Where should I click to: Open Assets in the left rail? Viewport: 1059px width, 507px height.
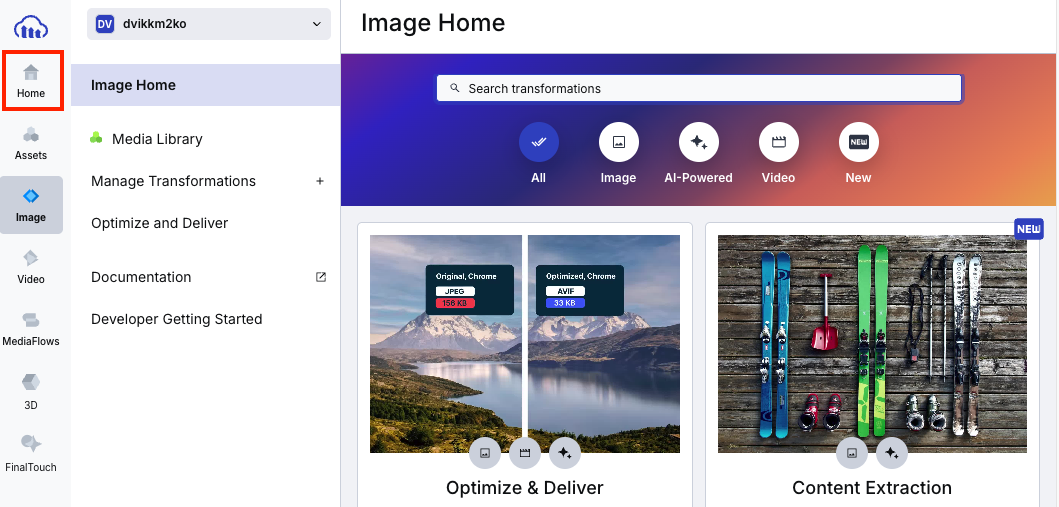(31, 142)
